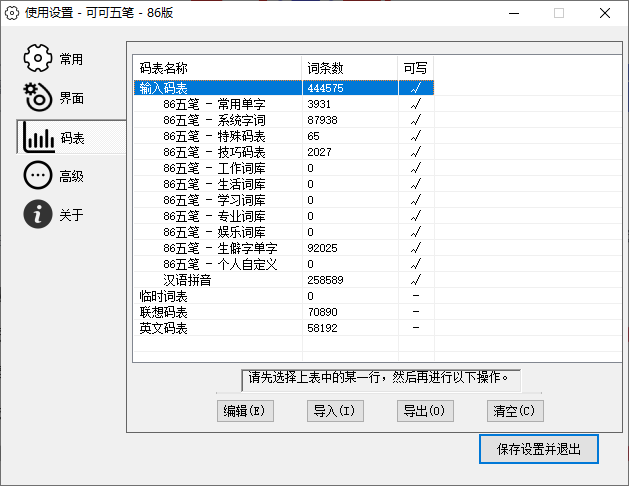Click the writable checkmark for 生僻字单字

[416, 248]
